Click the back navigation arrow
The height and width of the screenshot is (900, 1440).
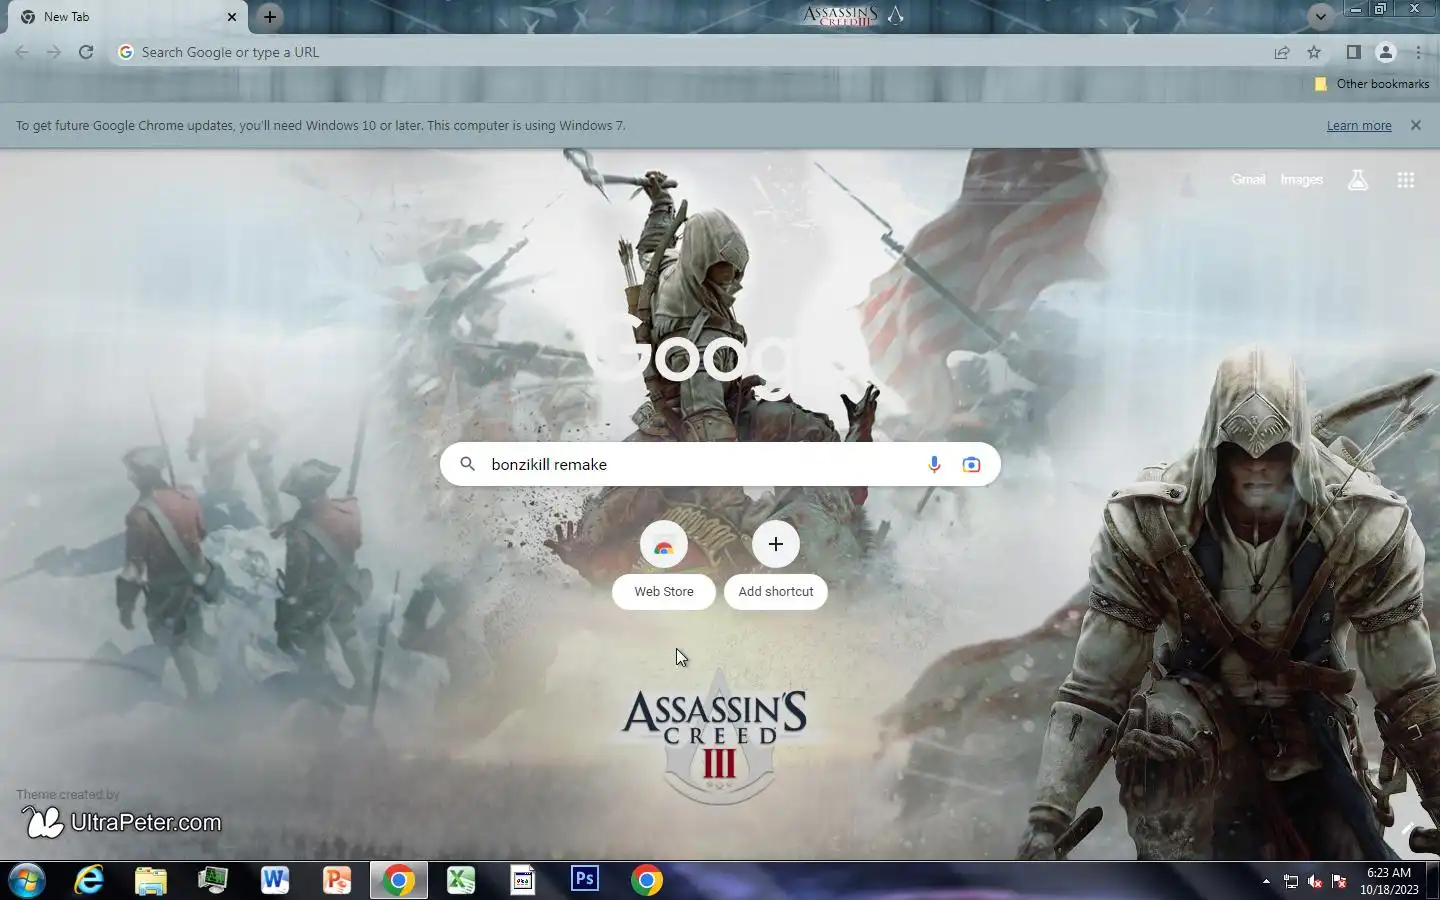coord(22,52)
